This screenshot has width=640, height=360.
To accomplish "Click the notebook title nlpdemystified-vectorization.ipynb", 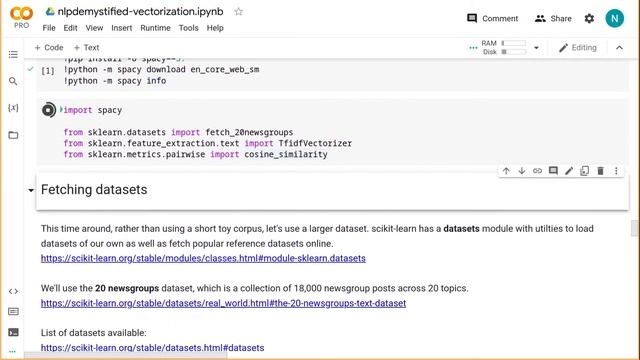I will click(x=140, y=12).
